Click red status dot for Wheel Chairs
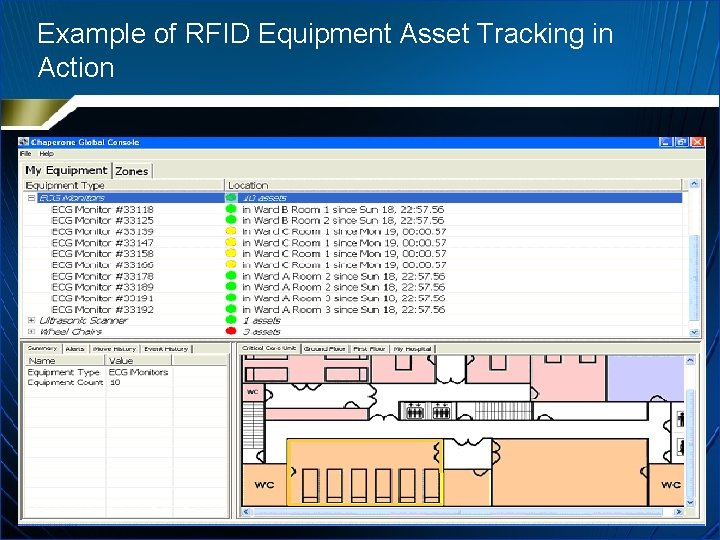 click(x=231, y=331)
